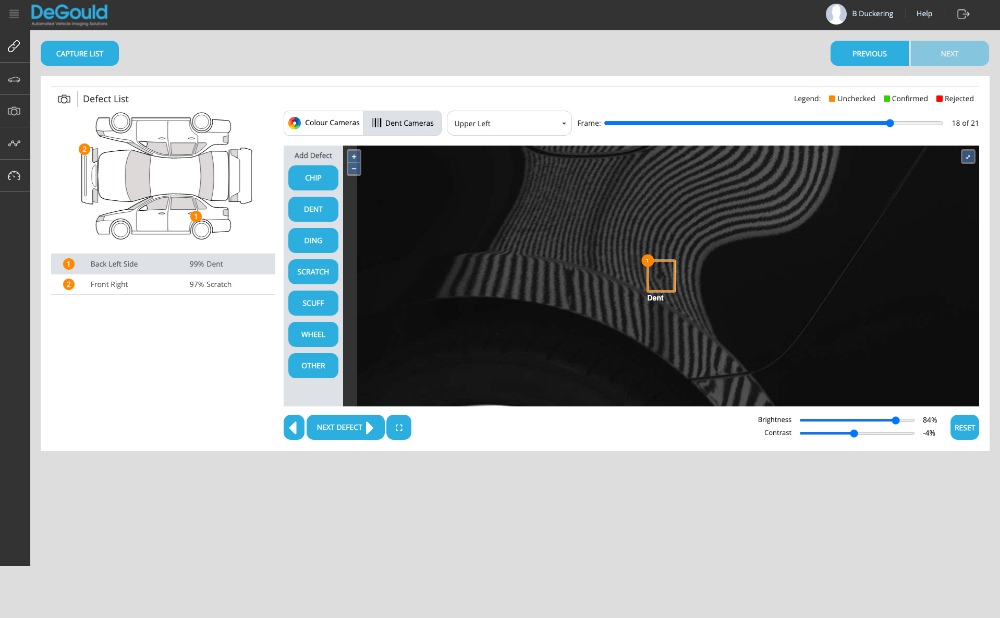Open the hamburger menu
The width and height of the screenshot is (1000, 618).
tap(14, 14)
